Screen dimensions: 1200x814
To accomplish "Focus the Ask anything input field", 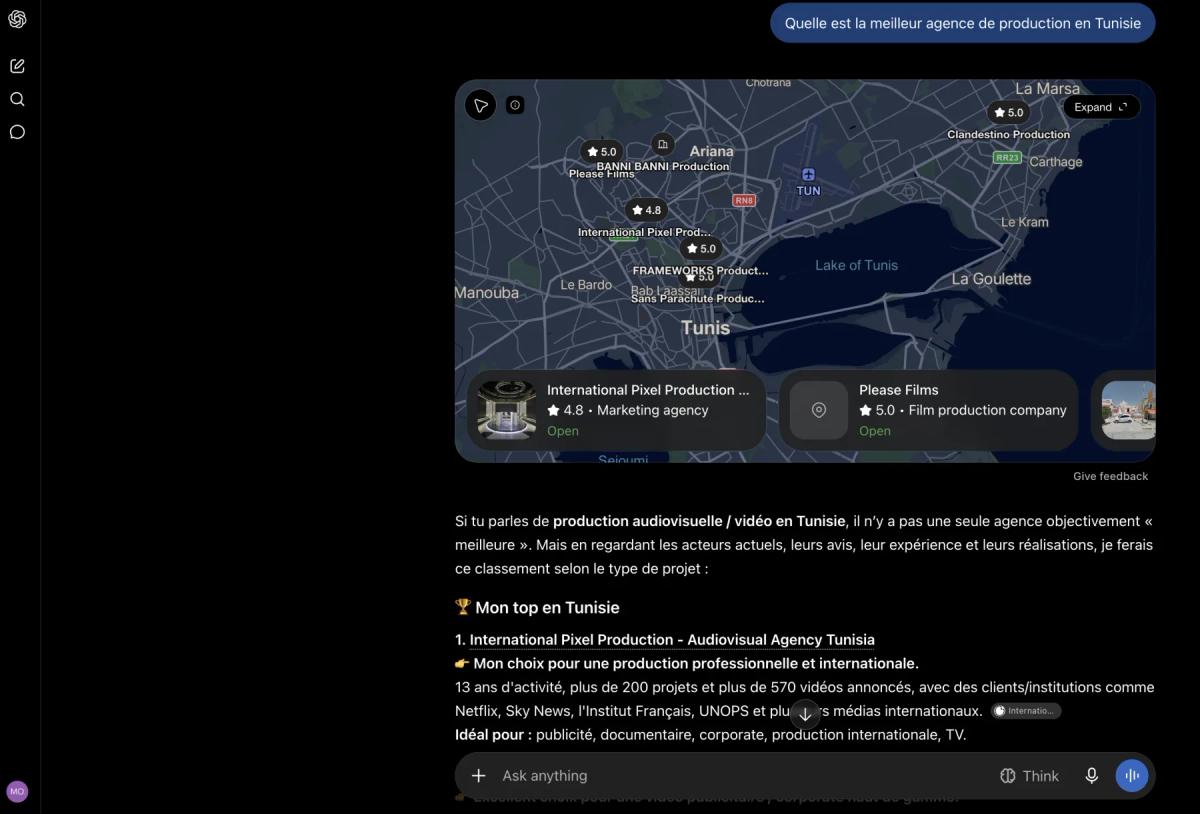I will (x=740, y=775).
